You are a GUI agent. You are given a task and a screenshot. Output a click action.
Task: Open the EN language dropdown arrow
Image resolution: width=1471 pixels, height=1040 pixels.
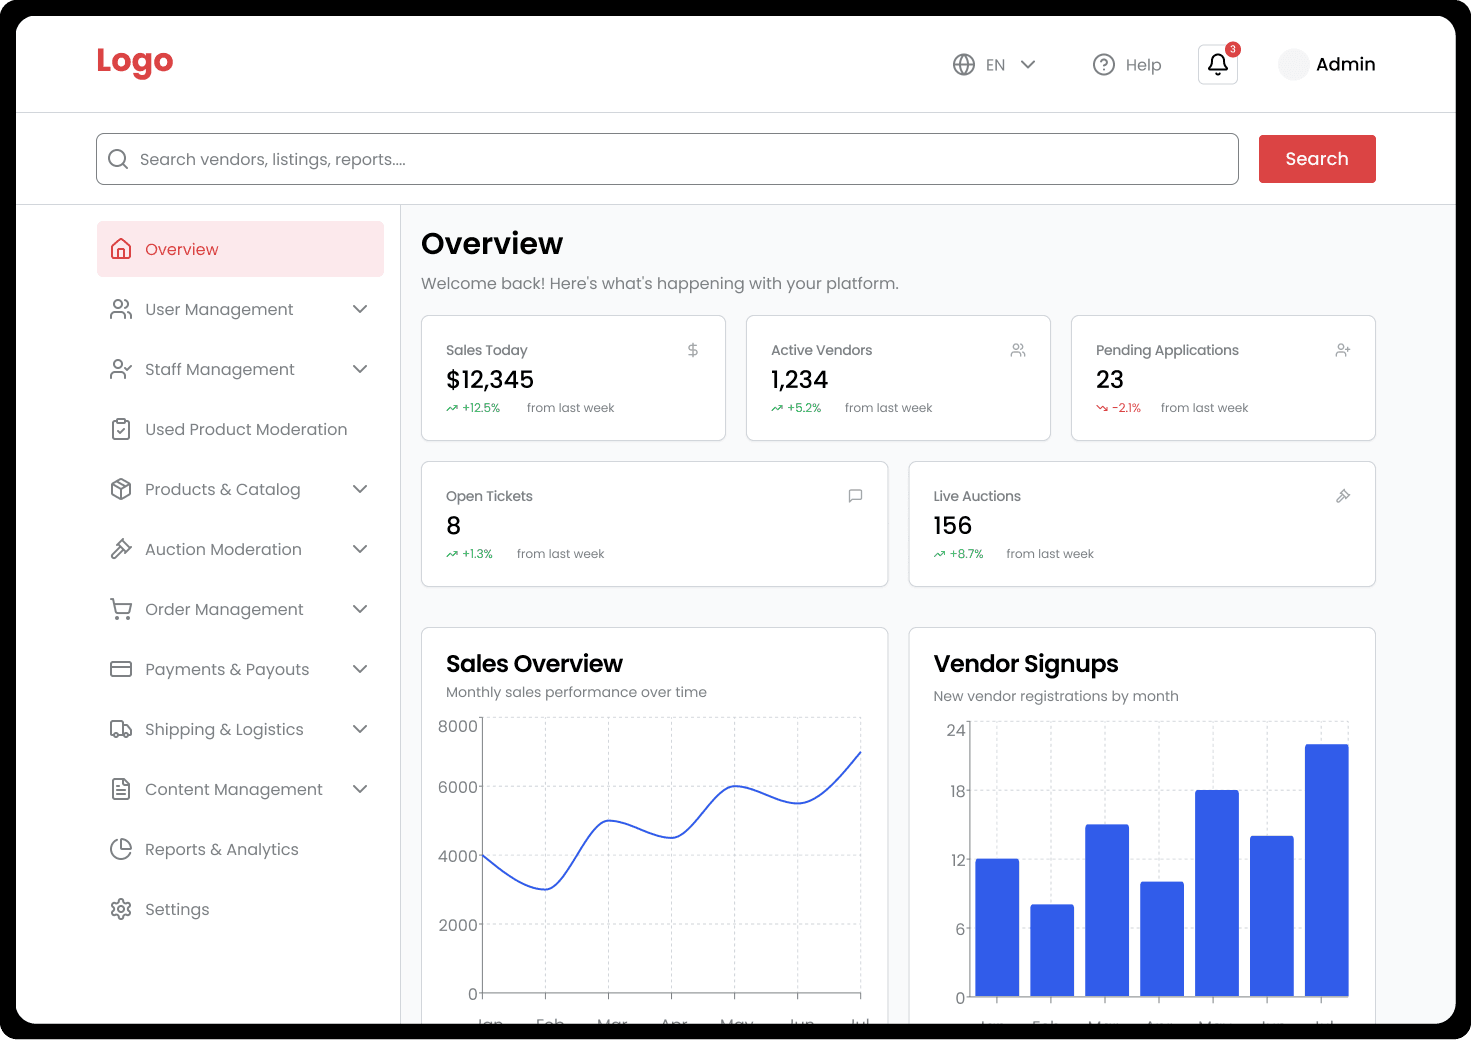[x=1028, y=65]
